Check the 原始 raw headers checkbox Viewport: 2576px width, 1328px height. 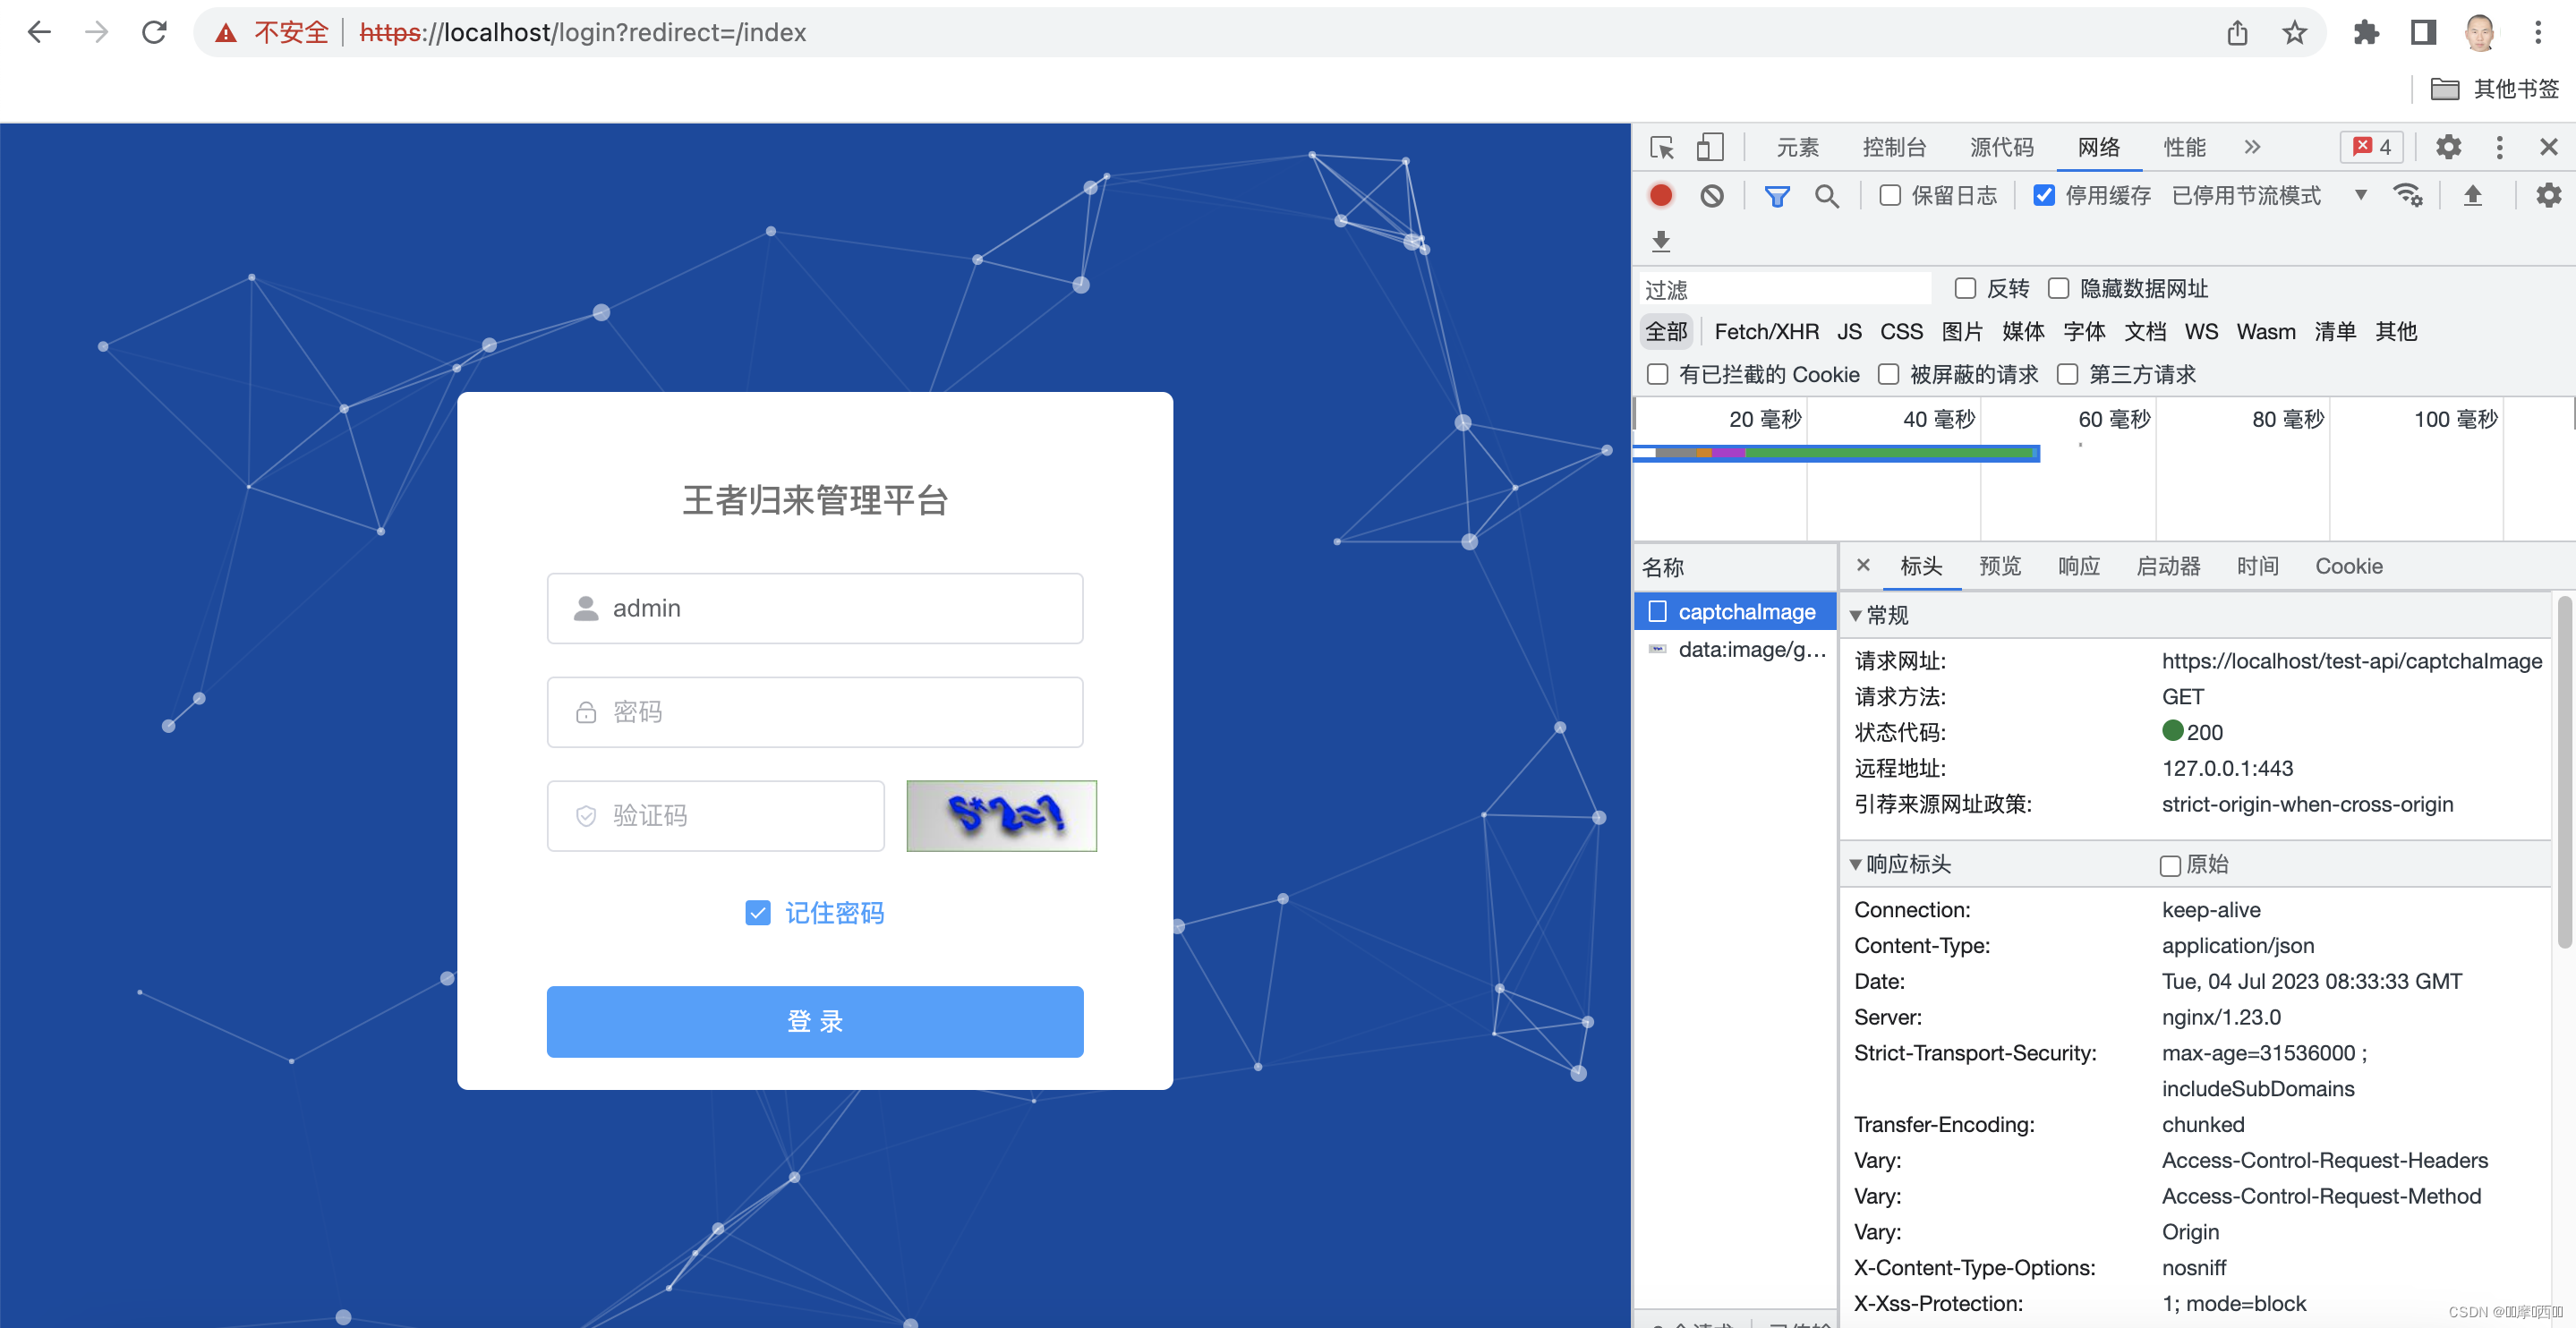click(2170, 865)
